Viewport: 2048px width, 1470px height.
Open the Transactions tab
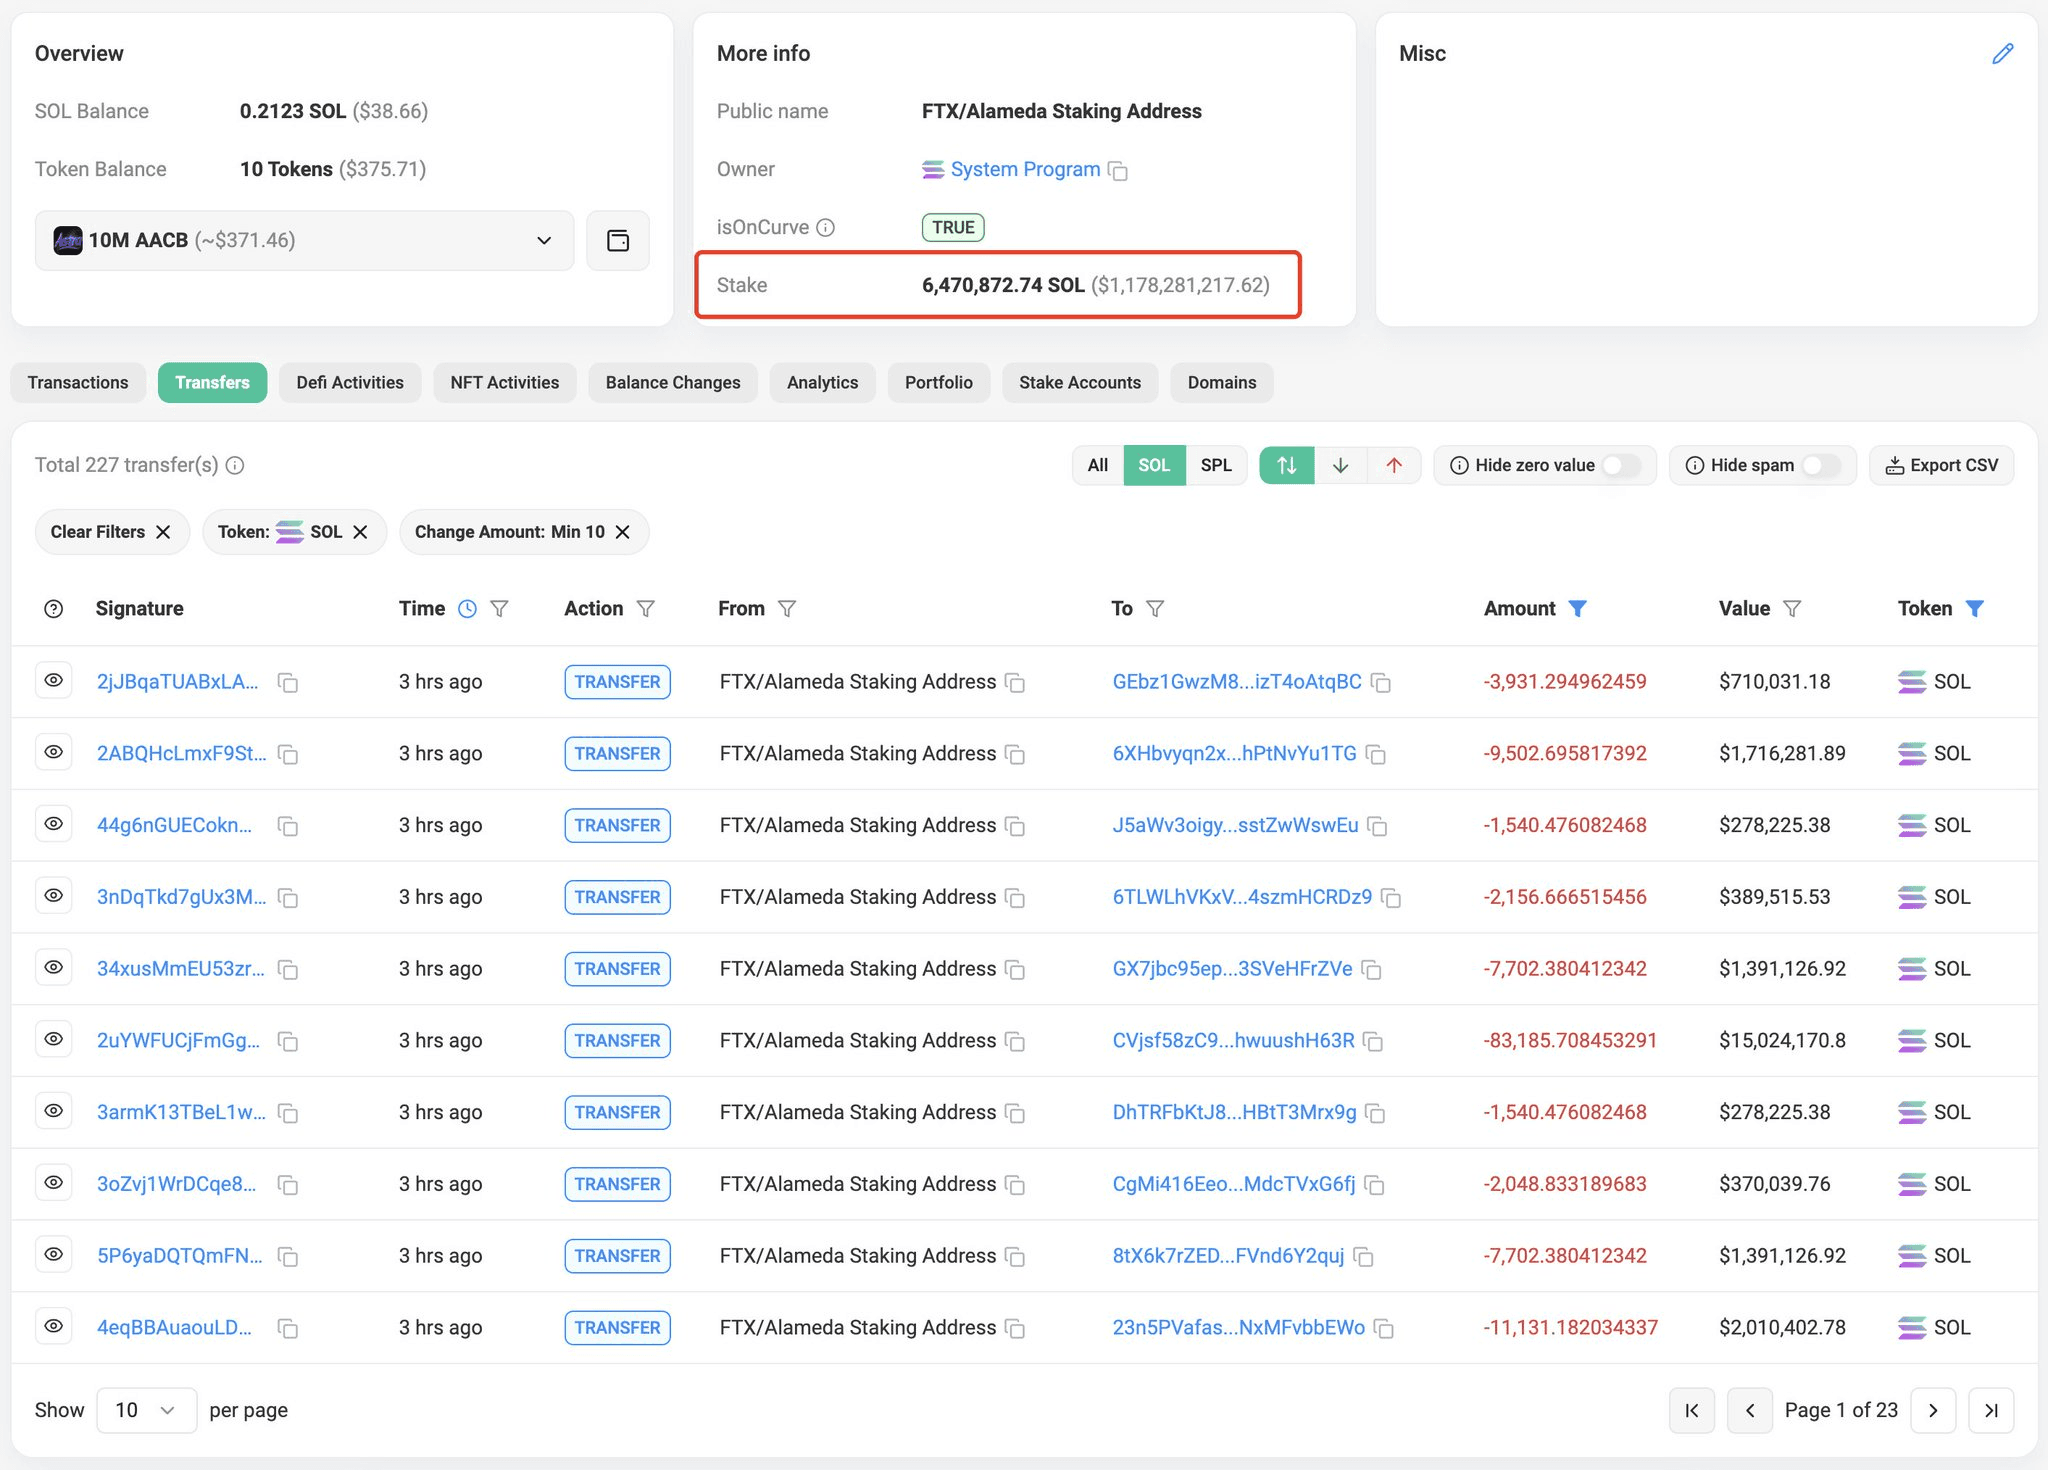tap(78, 383)
